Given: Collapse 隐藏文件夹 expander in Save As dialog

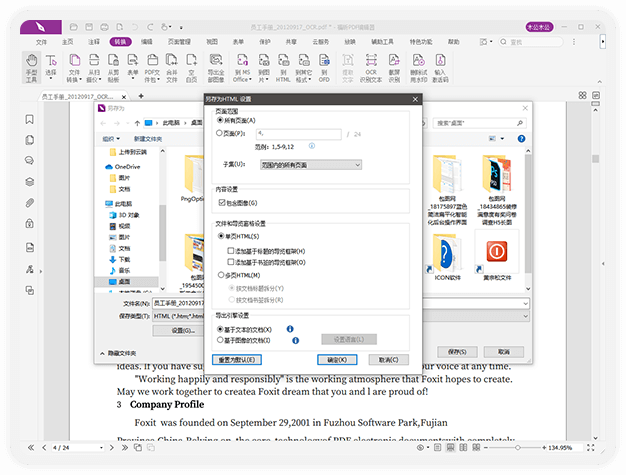Looking at the screenshot, I should (x=118, y=353).
